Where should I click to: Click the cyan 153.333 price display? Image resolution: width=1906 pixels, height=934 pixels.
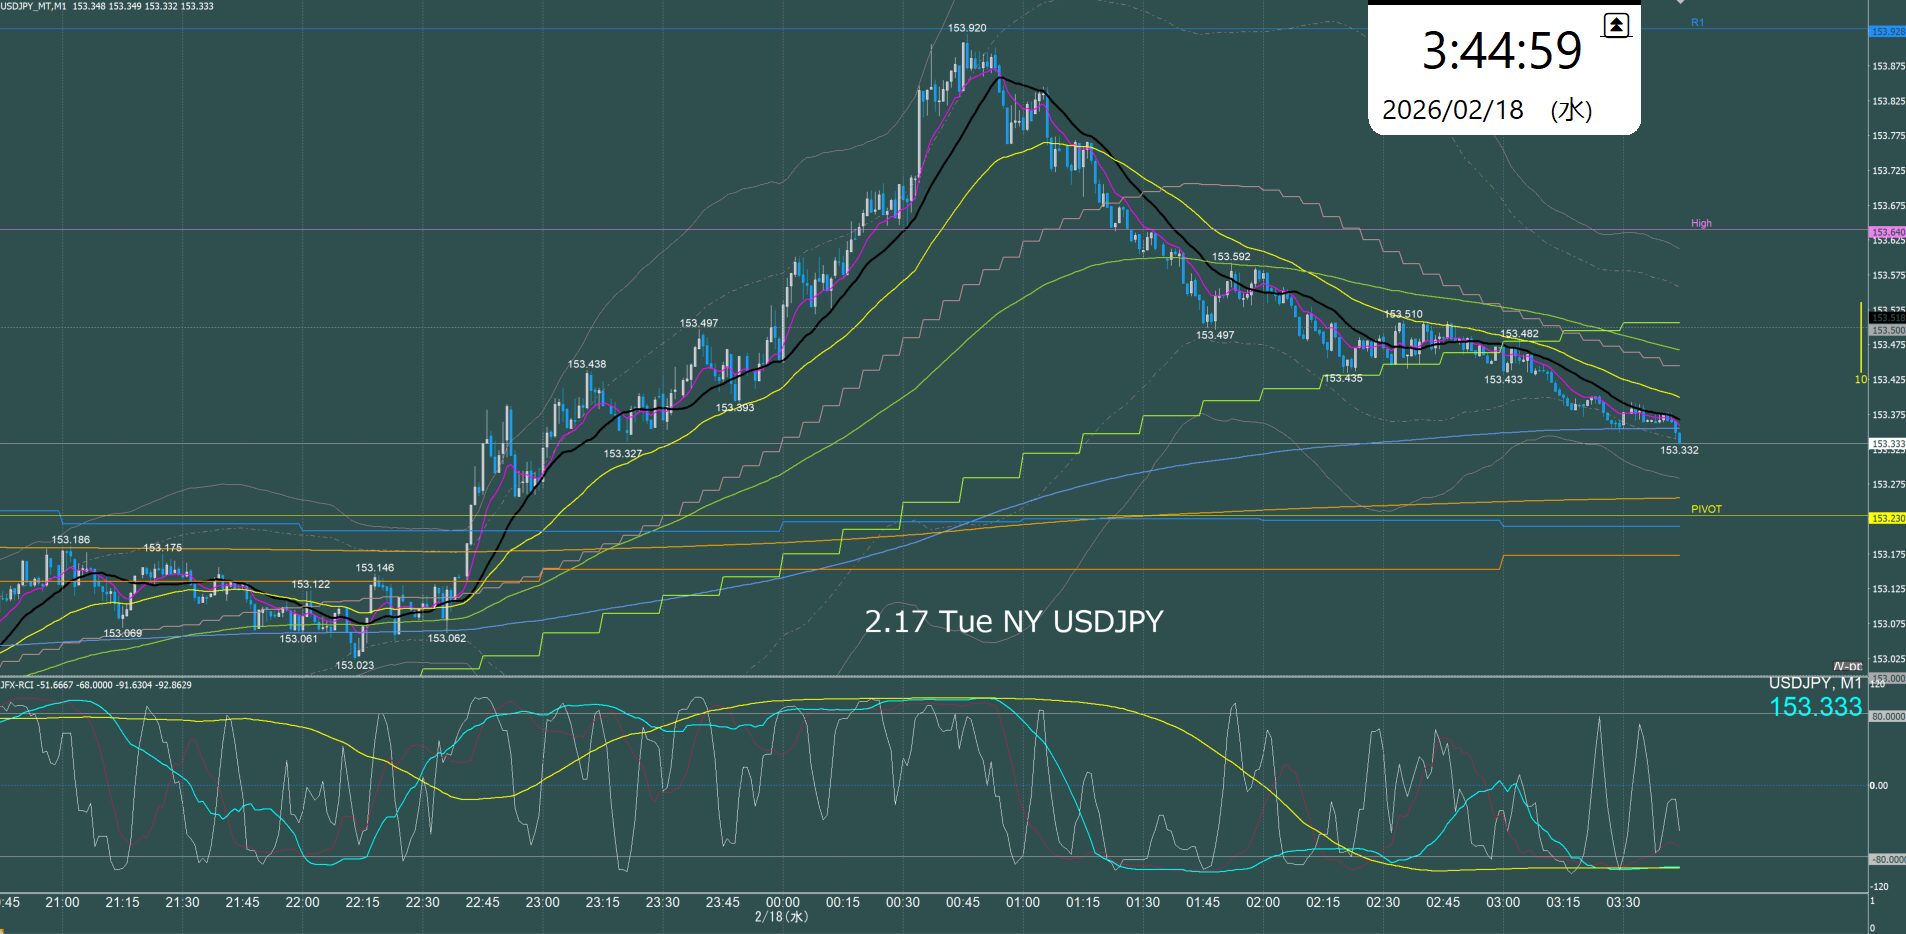coord(1815,707)
